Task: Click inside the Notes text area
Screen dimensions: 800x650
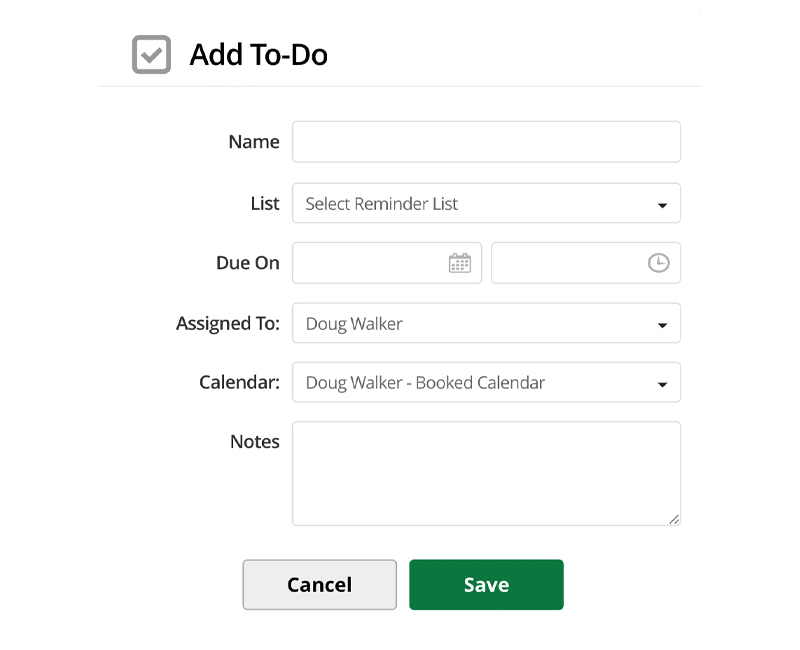Action: (486, 470)
